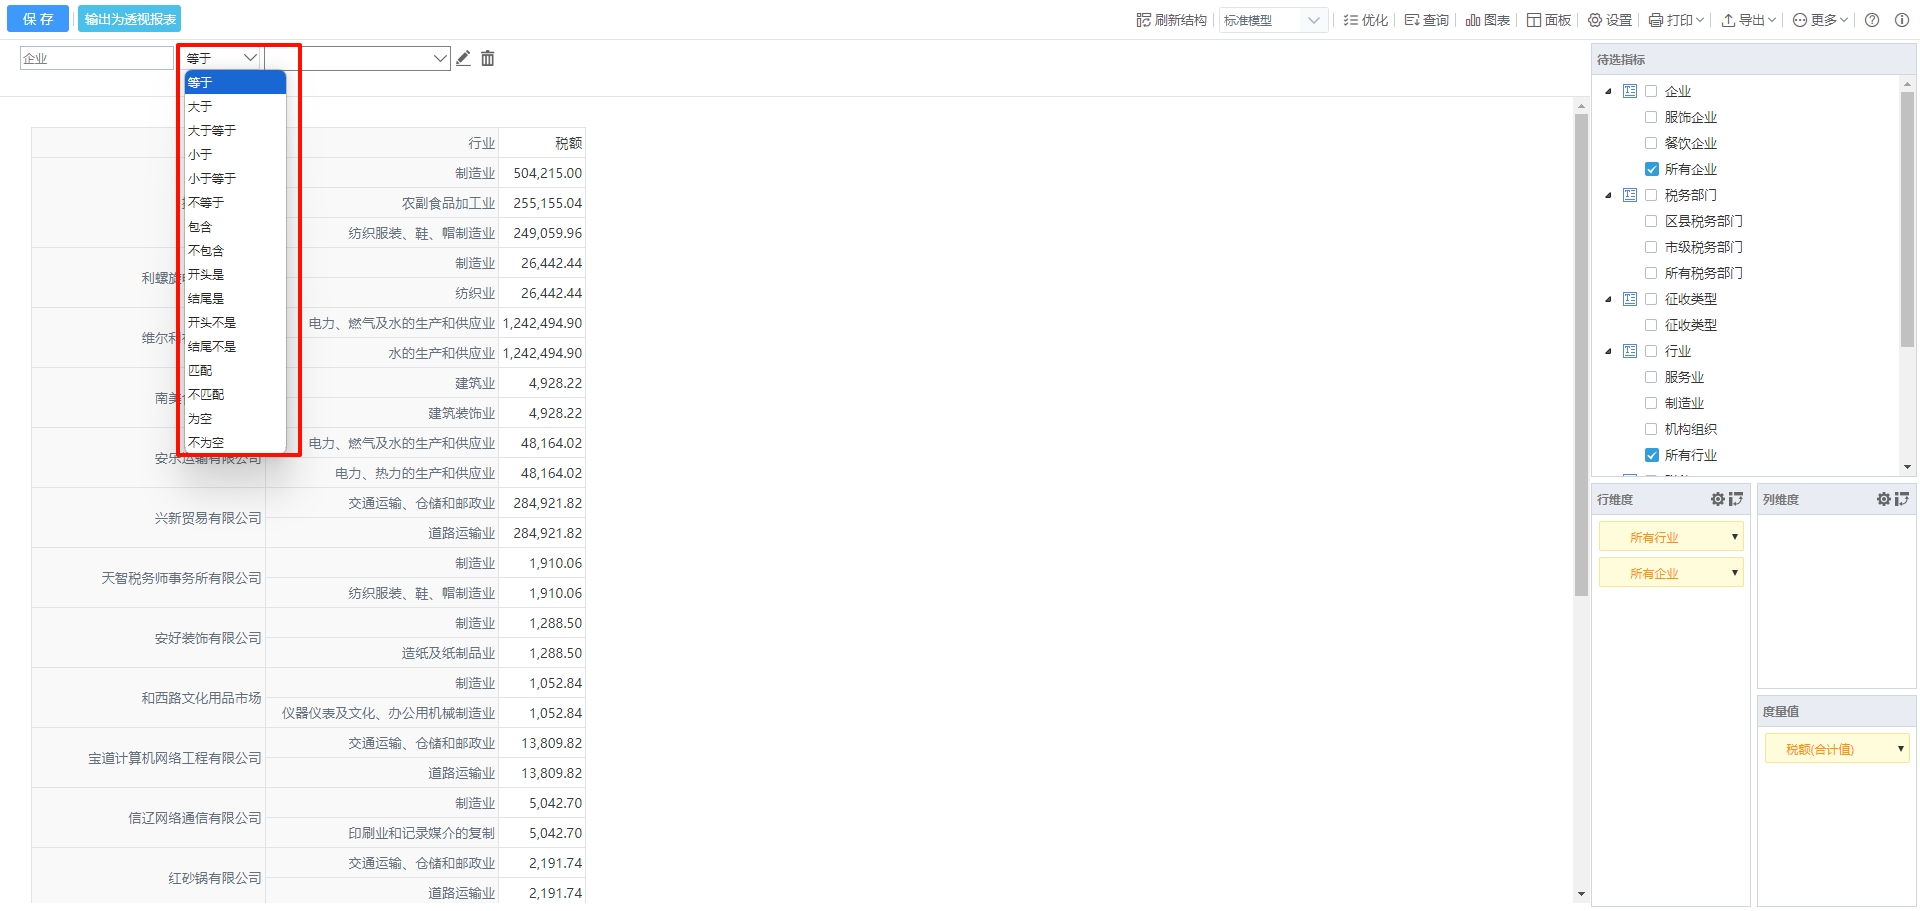Click the 企业 filter input field
The image size is (1920, 911).
pyautogui.click(x=96, y=58)
